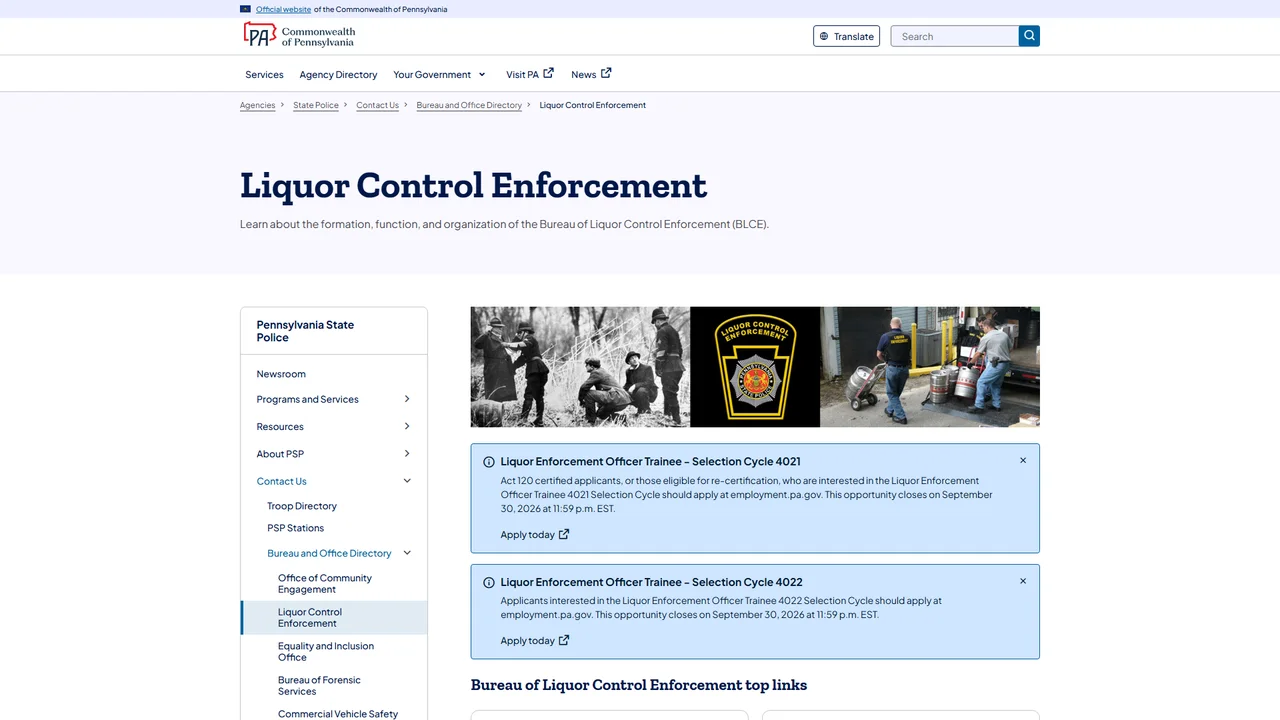Viewport: 1280px width, 720px height.
Task: Click external link icon in Cycle 4022 Apply today
Action: point(564,640)
